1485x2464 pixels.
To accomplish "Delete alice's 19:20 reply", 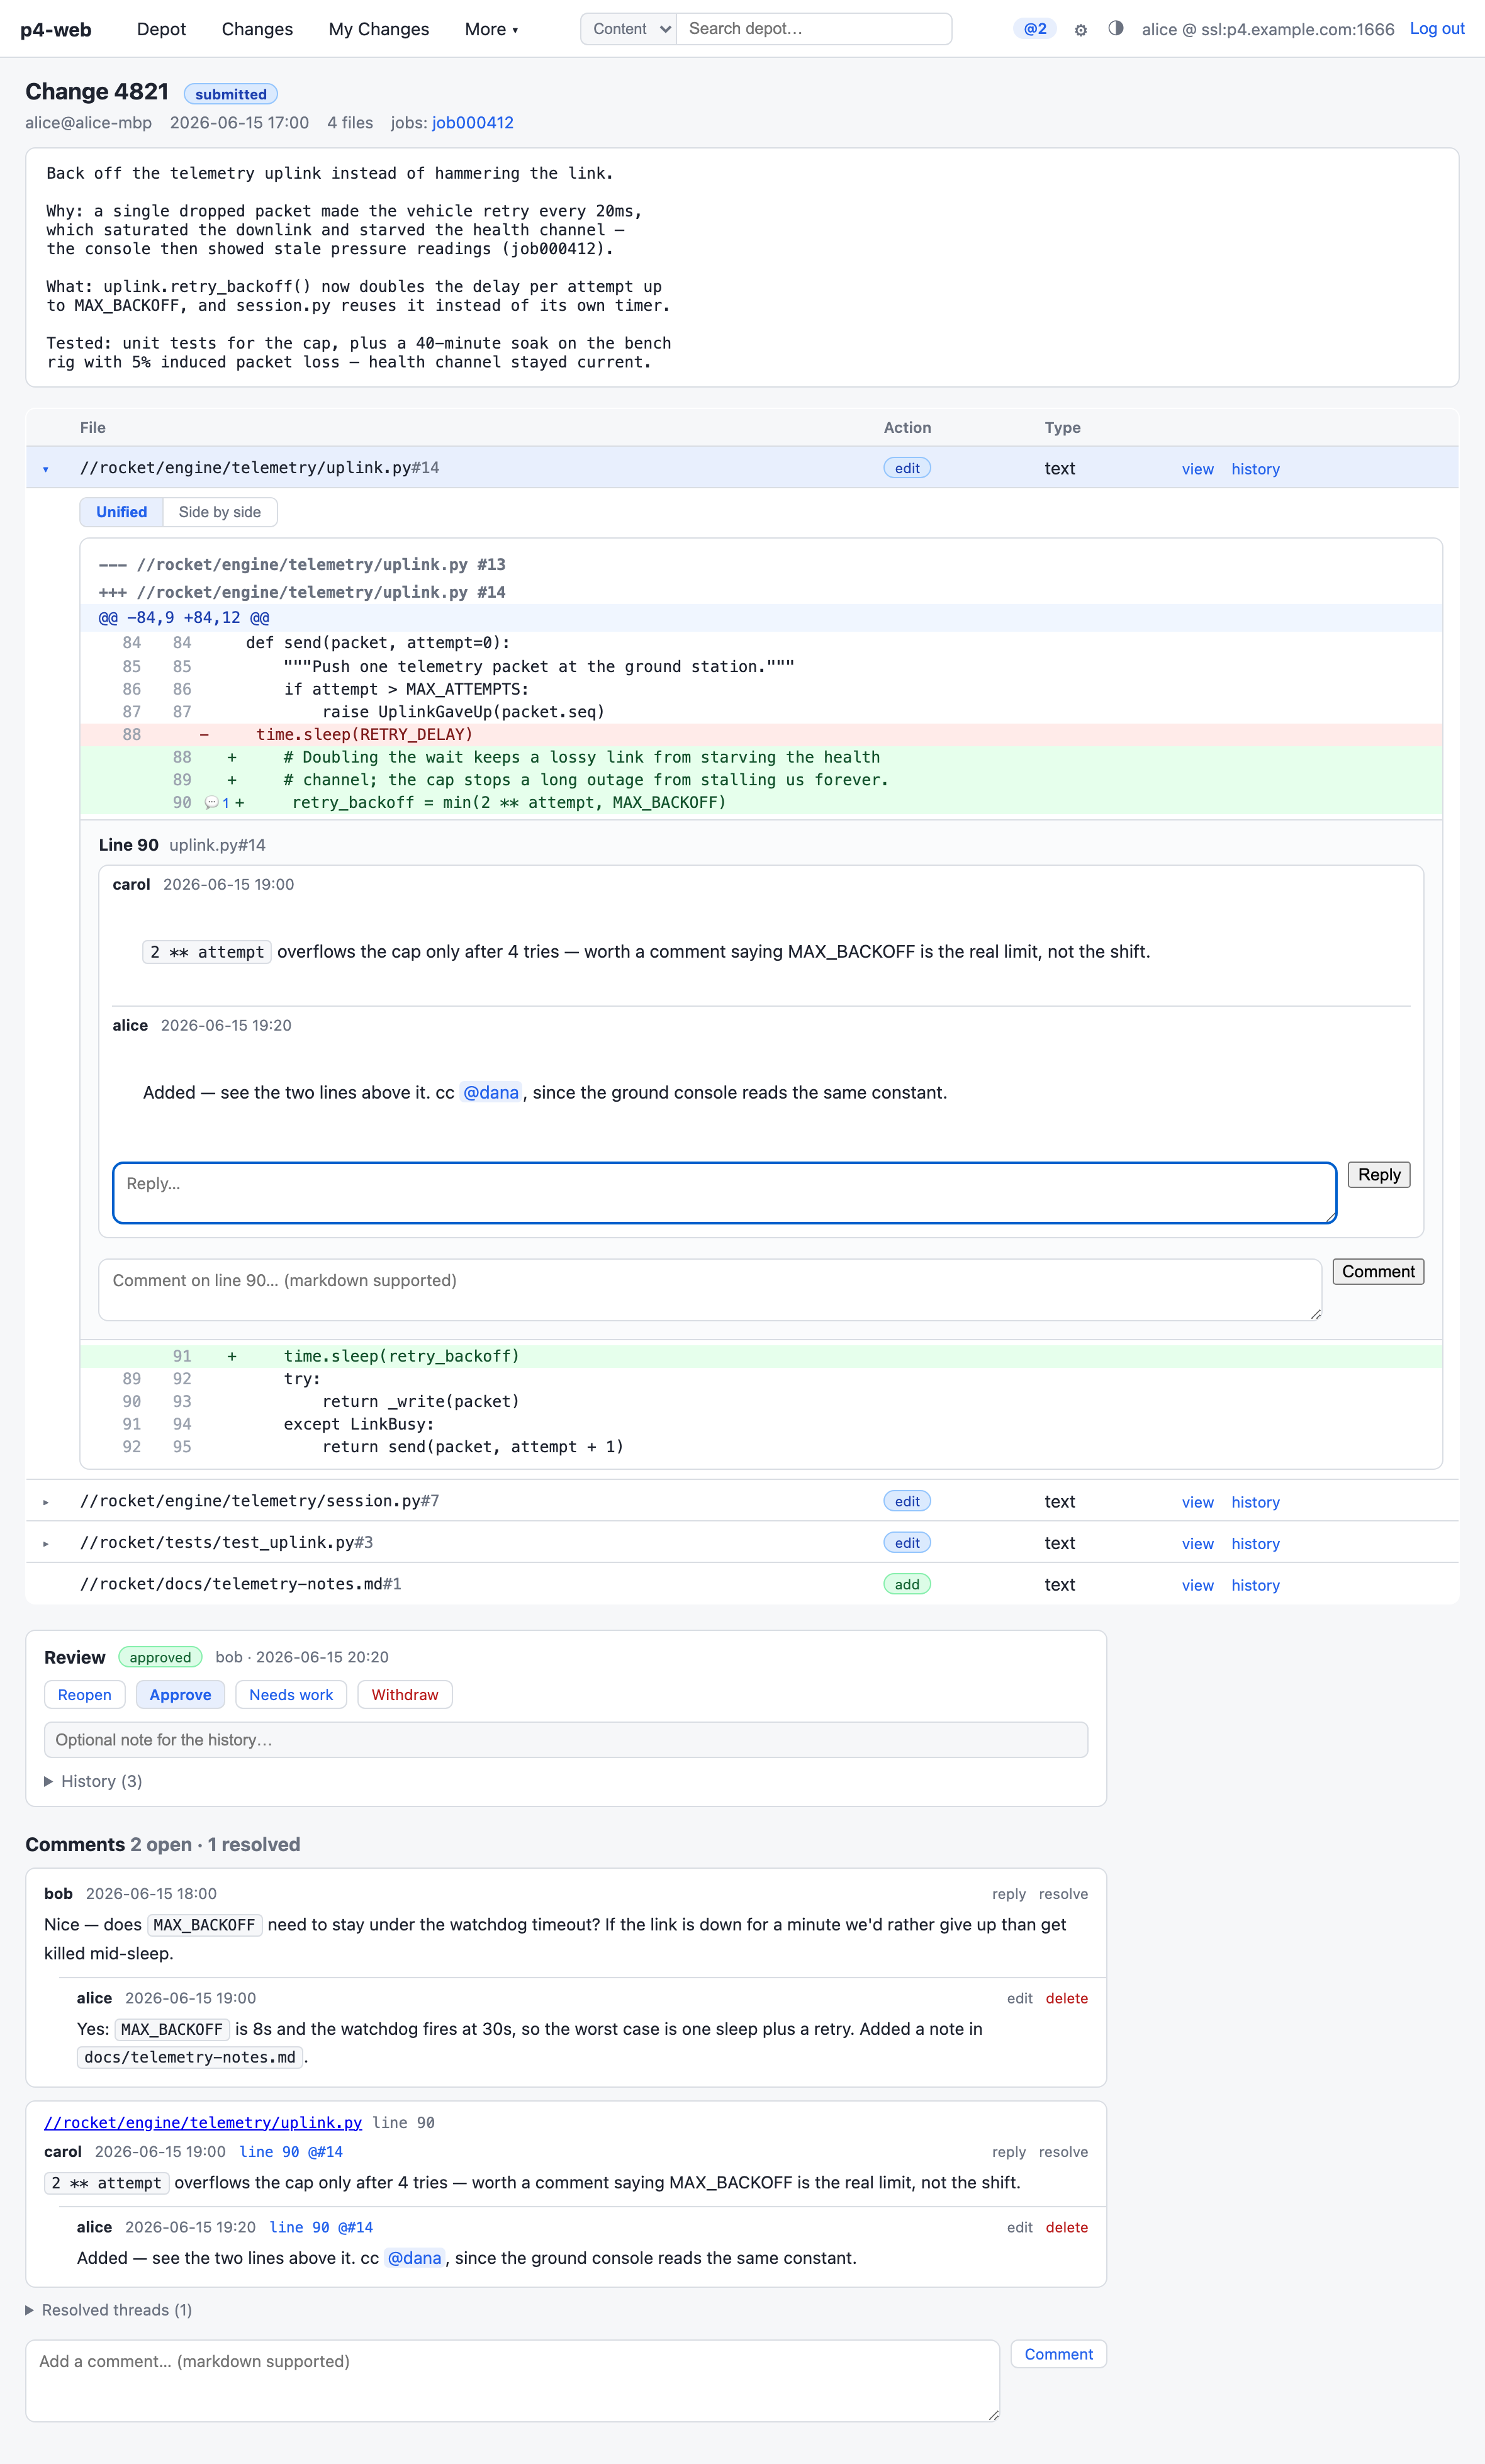I will (x=1067, y=2227).
